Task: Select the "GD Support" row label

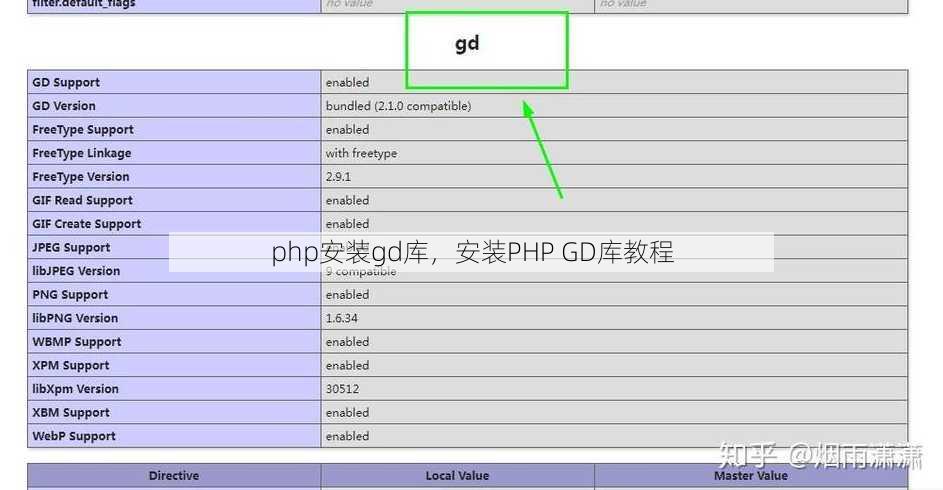Action: click(174, 82)
